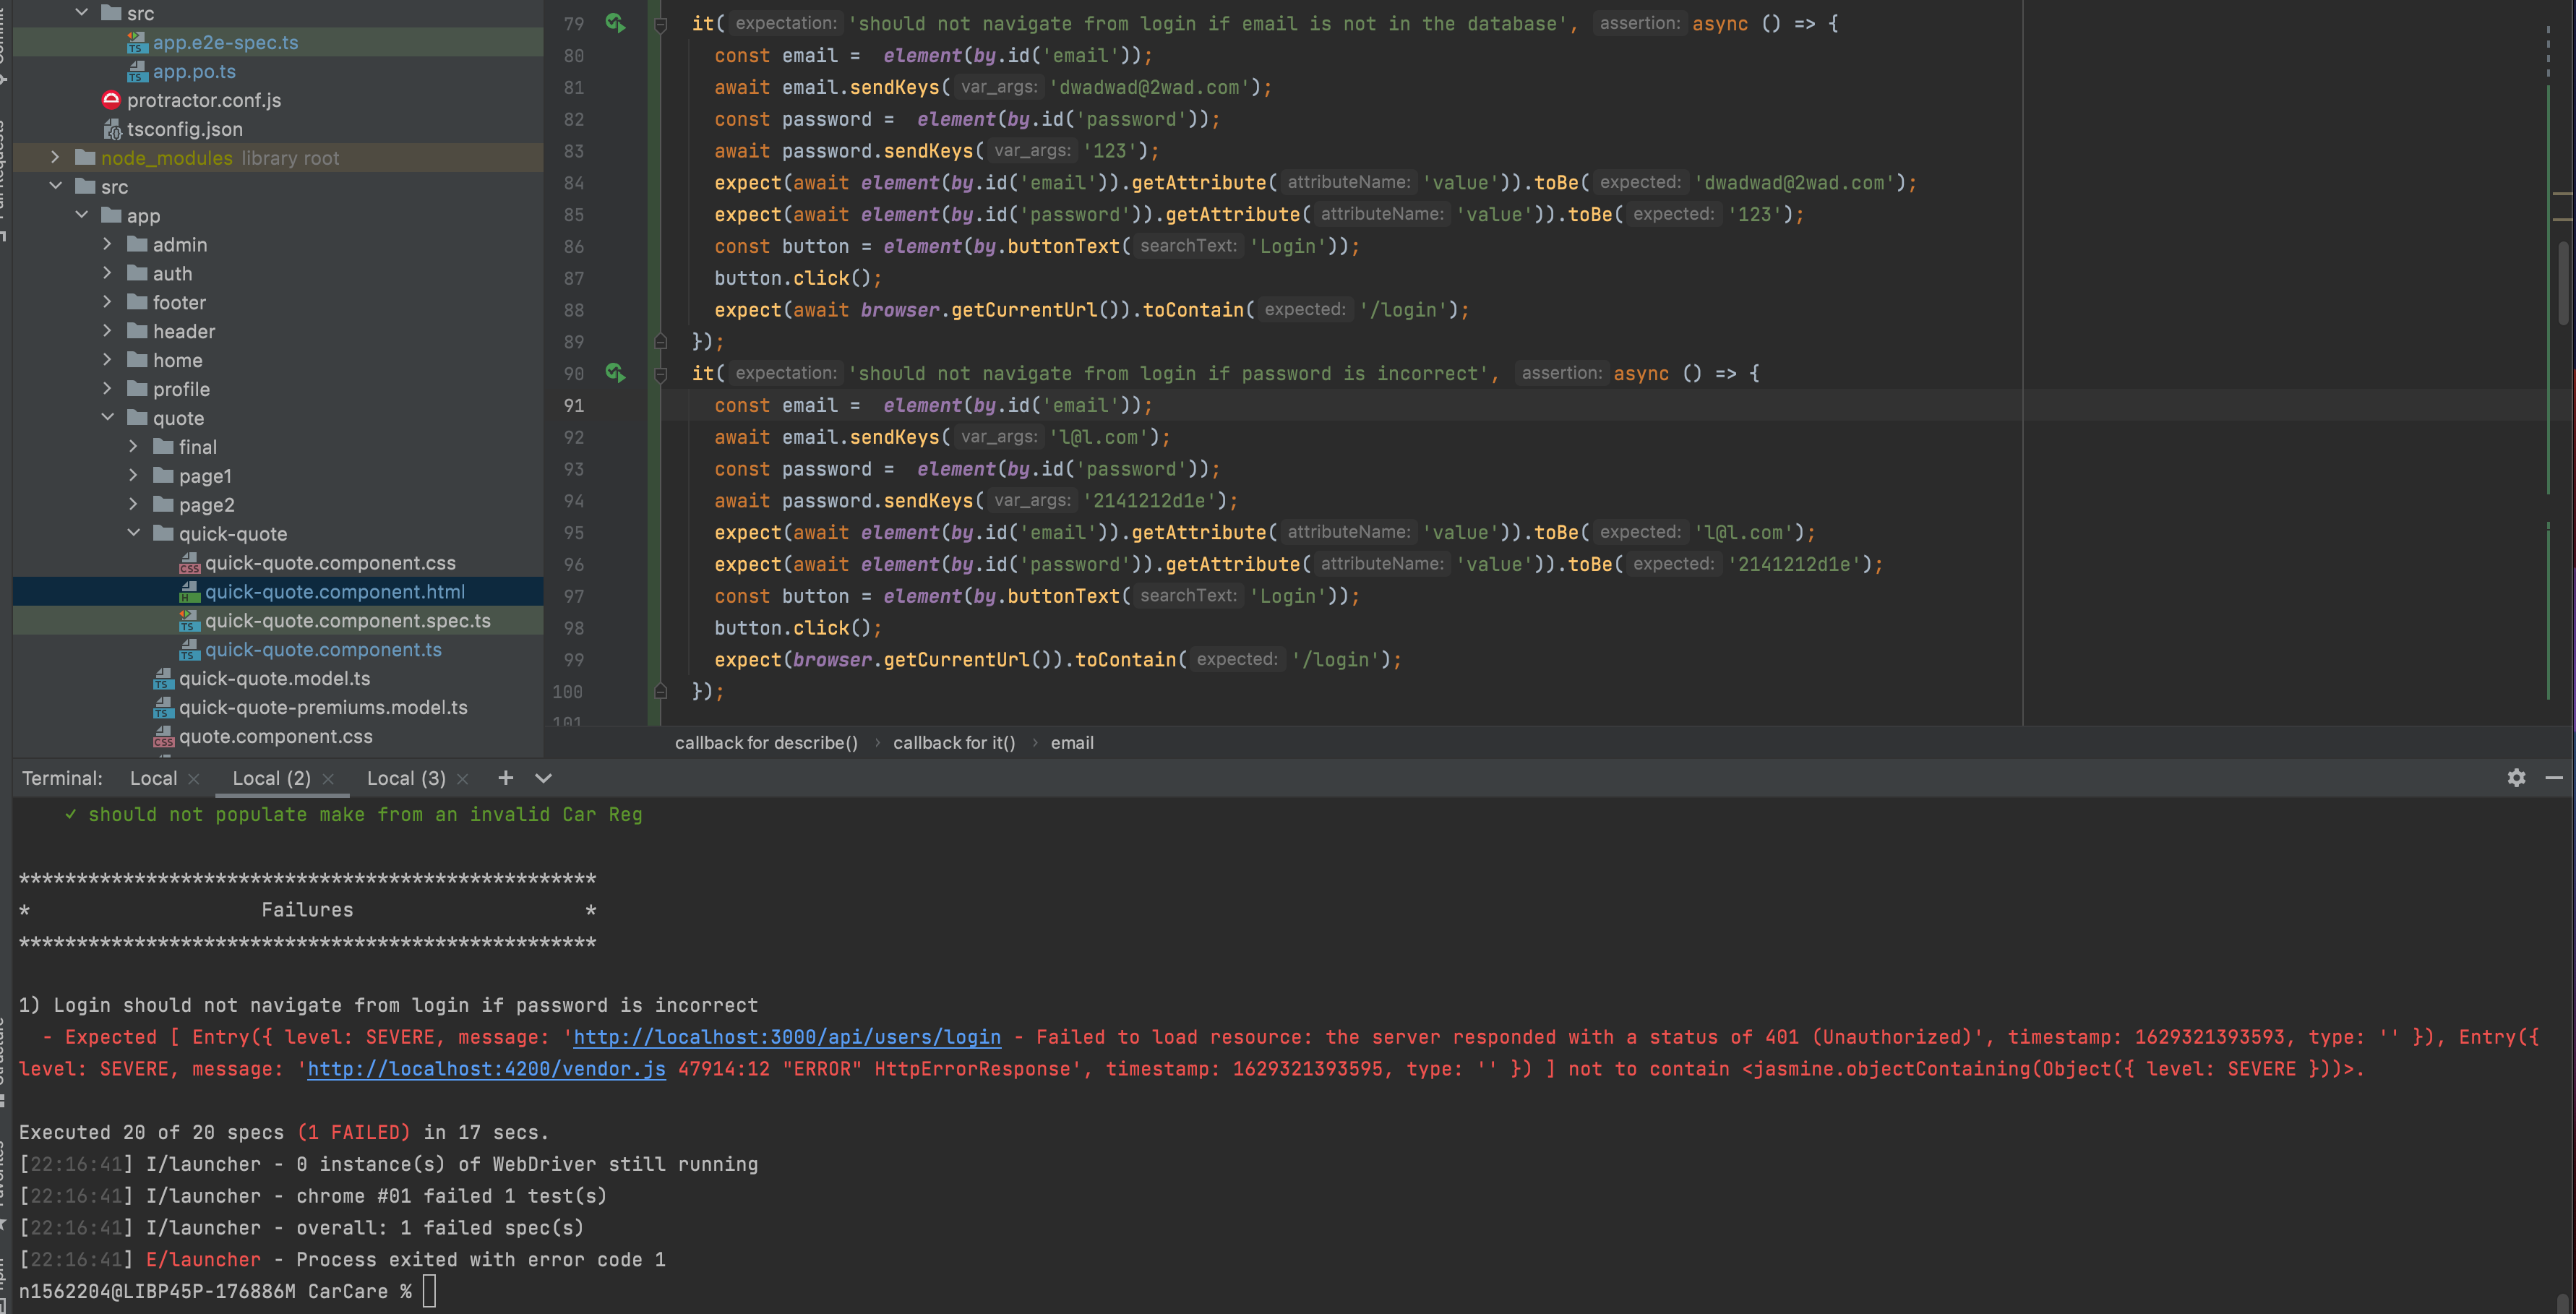Add a new terminal session with plus
This screenshot has height=1314, width=2576.
[505, 778]
